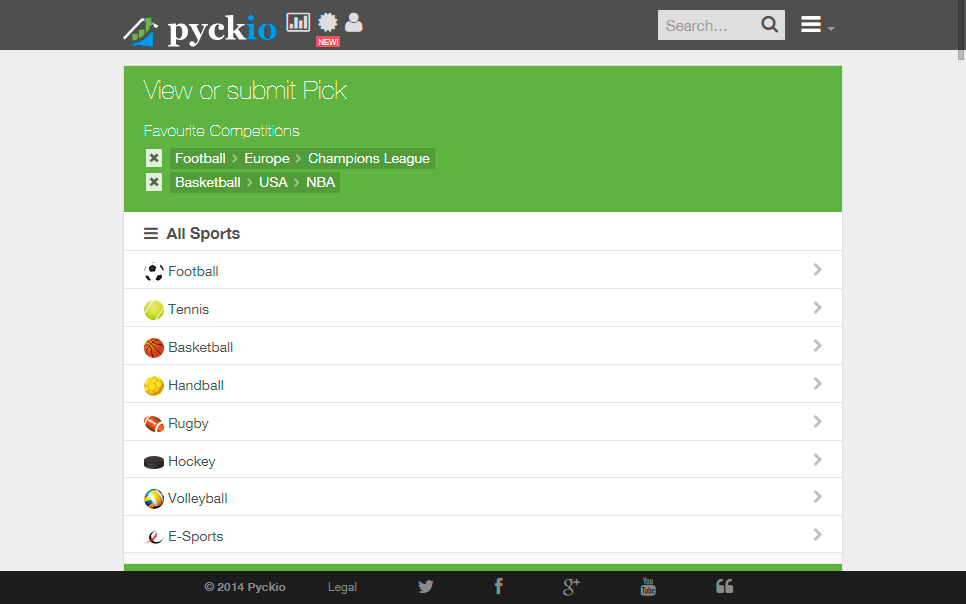Click the E-Sports logo icon
This screenshot has height=604, width=966.
coord(153,537)
